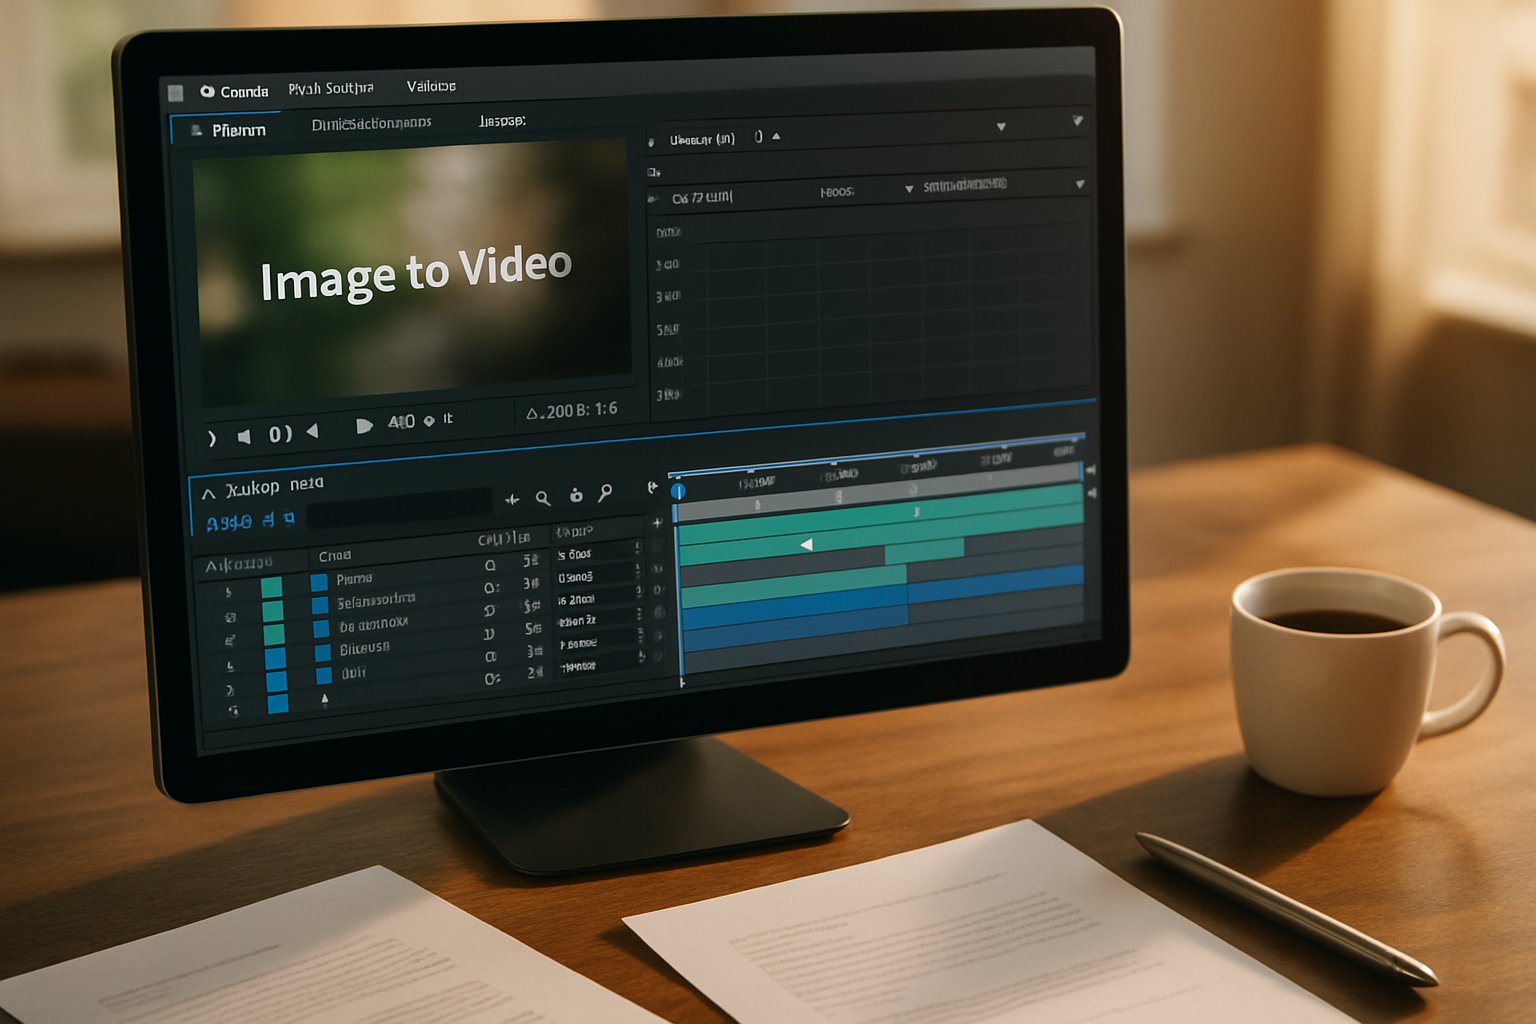Click the crosshair icon left of the magnifier
The image size is (1536, 1024).
pyautogui.click(x=512, y=499)
